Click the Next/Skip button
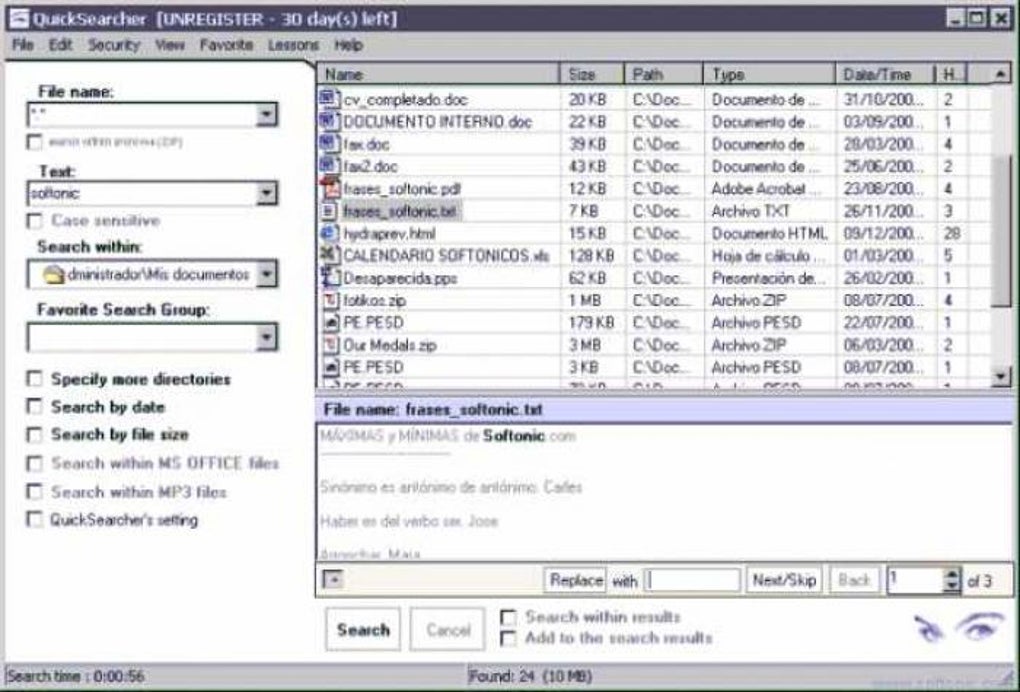 click(786, 578)
